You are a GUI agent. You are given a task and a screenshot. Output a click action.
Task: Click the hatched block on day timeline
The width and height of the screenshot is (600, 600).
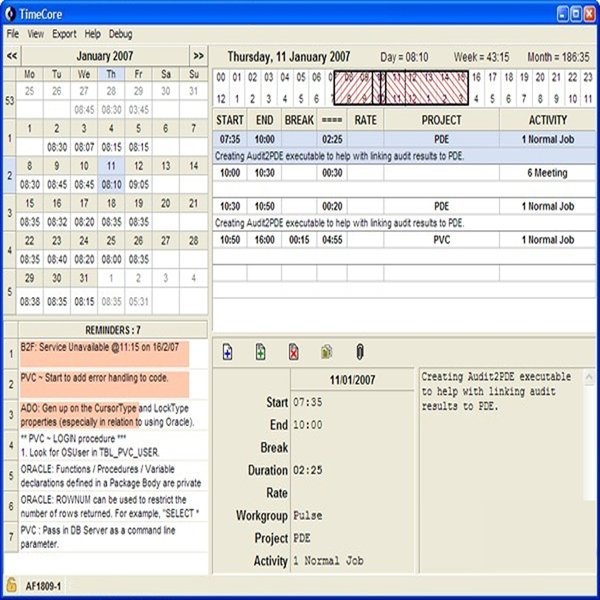pyautogui.click(x=401, y=88)
